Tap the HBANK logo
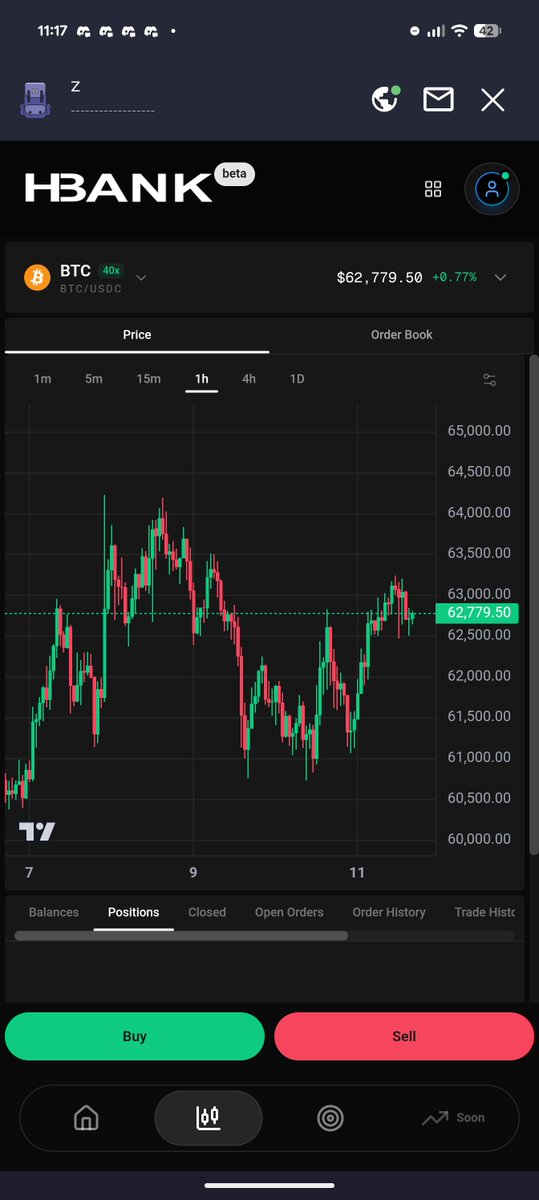The image size is (539, 1200). (118, 188)
